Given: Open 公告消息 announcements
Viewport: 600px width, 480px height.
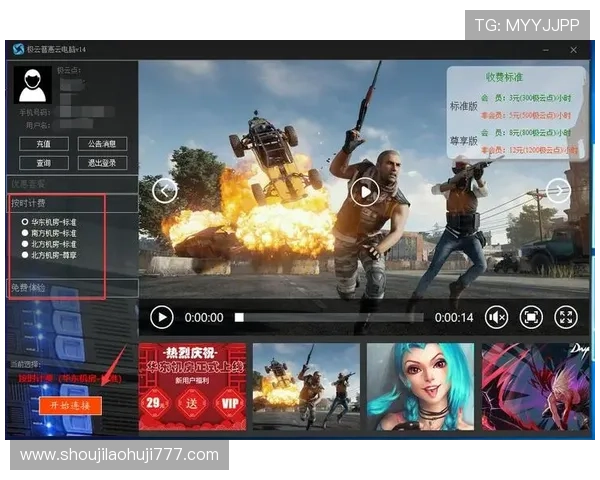Looking at the screenshot, I should click(101, 143).
